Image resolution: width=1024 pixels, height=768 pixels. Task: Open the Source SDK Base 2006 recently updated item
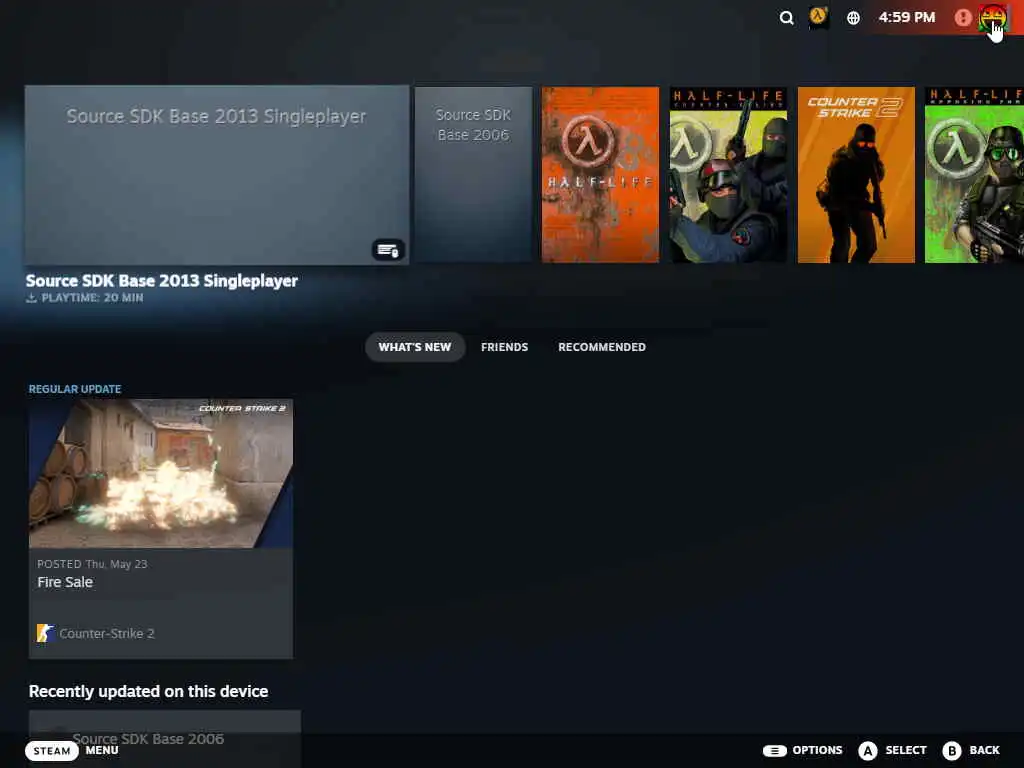[x=165, y=738]
